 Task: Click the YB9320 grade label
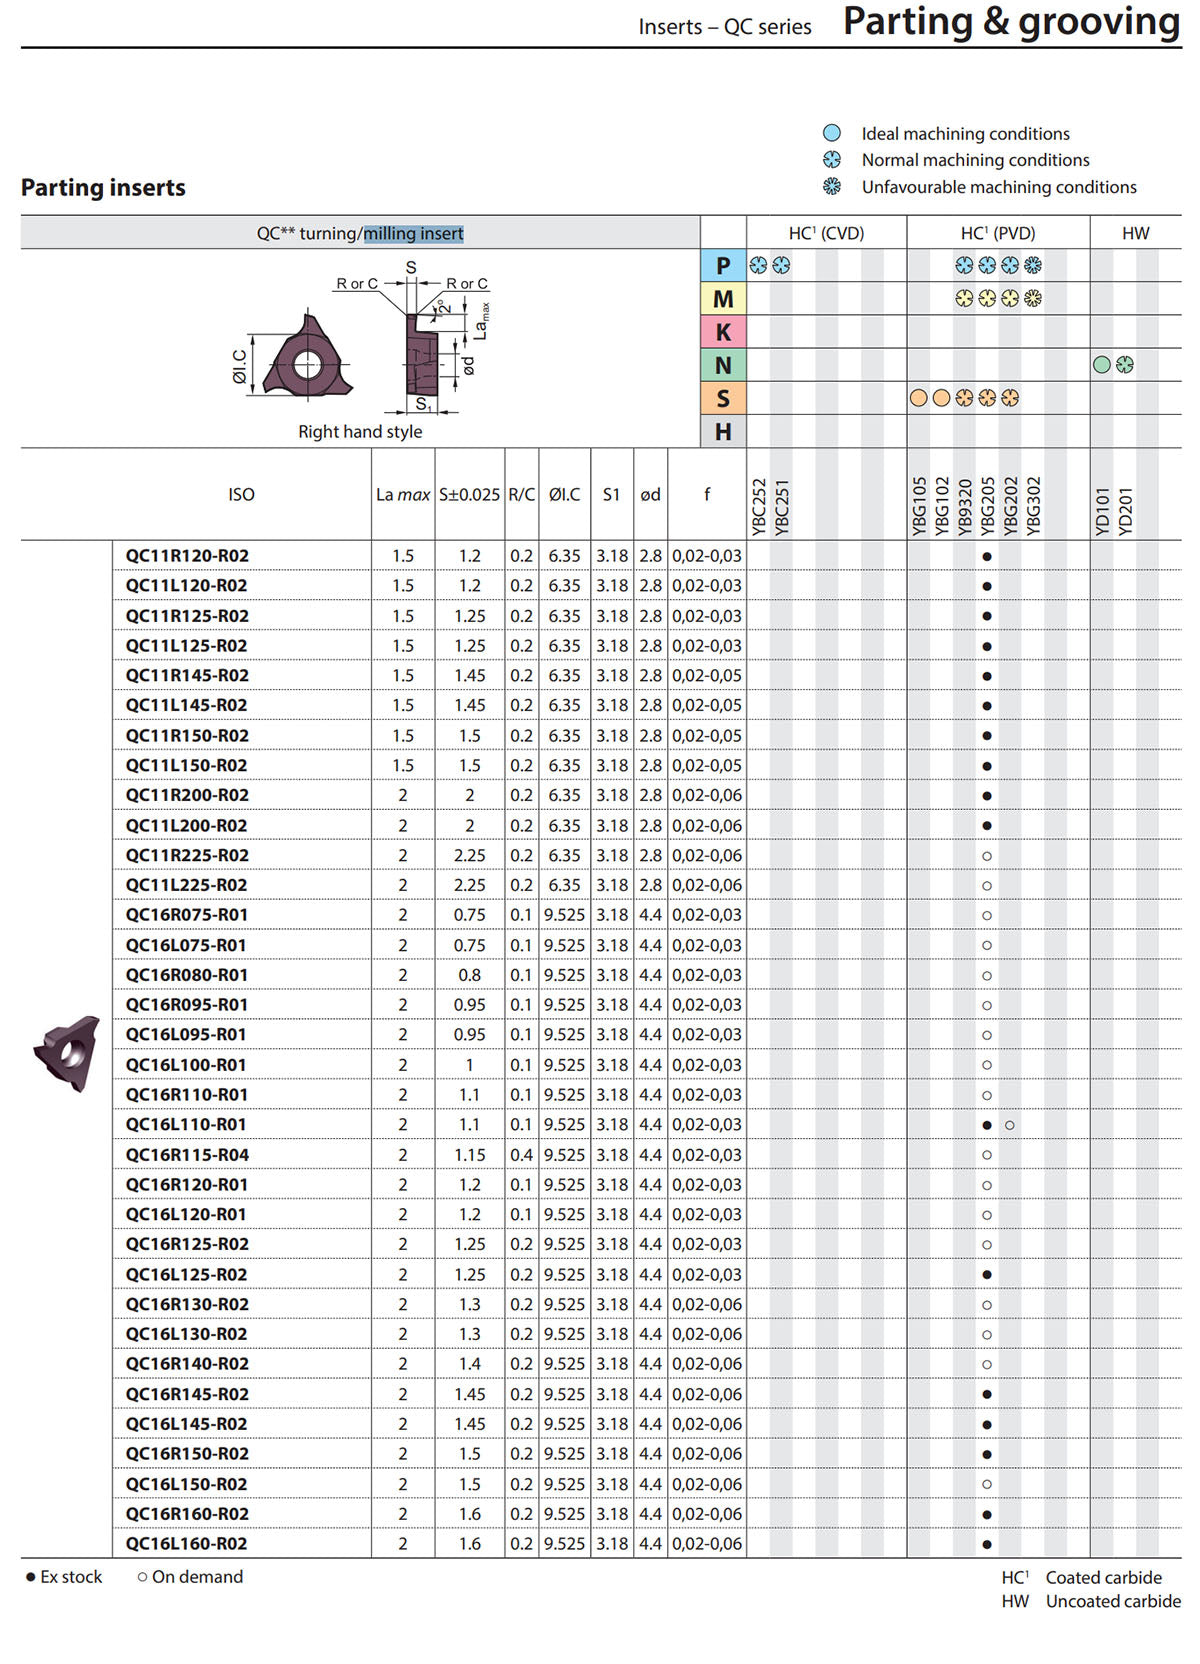[x=964, y=506]
